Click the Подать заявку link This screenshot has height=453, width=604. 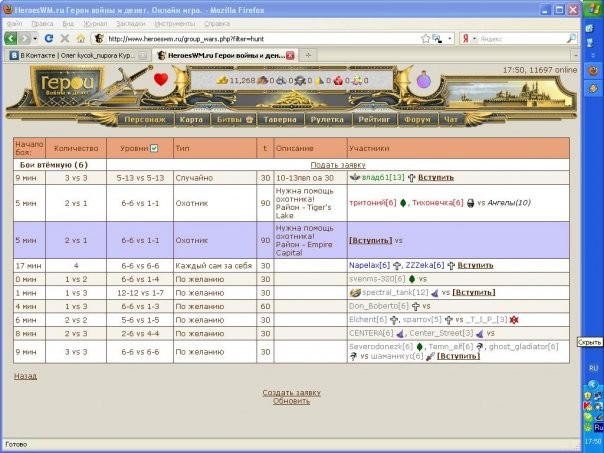[x=337, y=165]
